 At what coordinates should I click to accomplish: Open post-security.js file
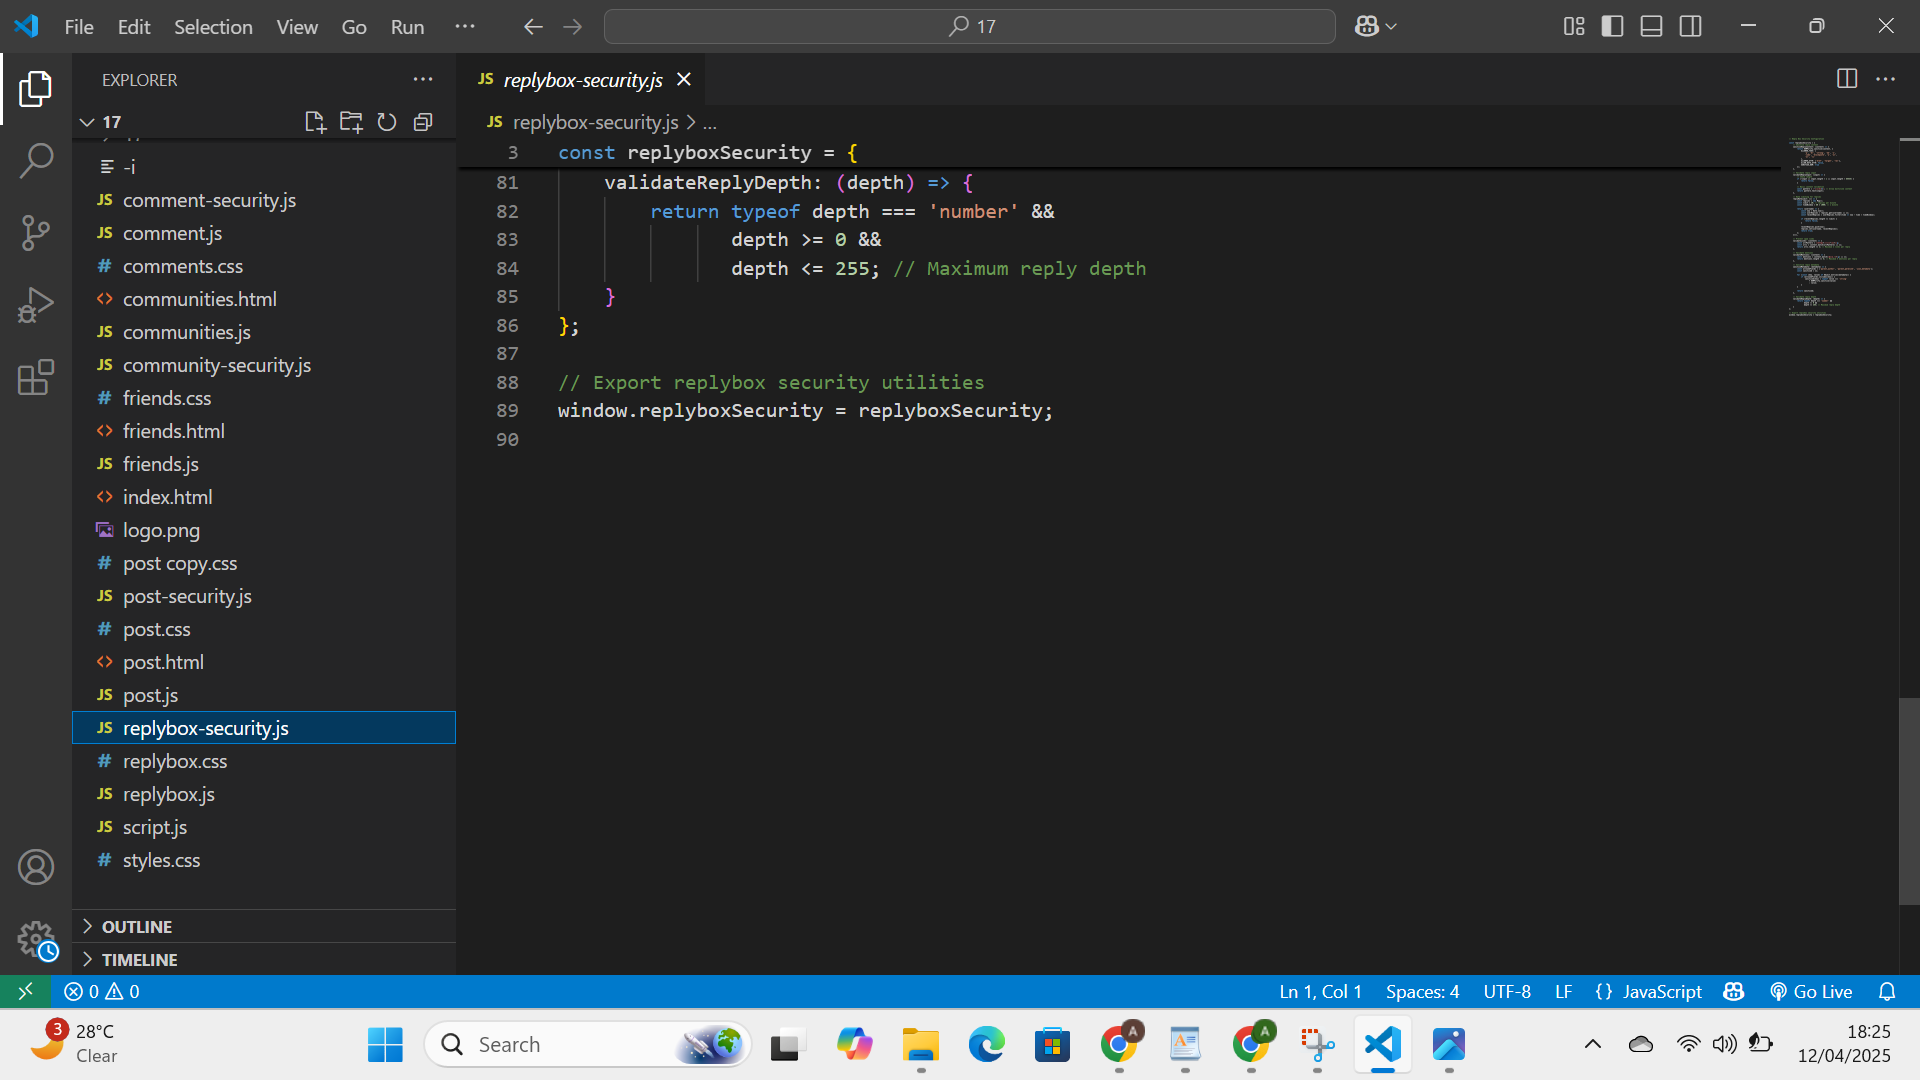pos(264,596)
